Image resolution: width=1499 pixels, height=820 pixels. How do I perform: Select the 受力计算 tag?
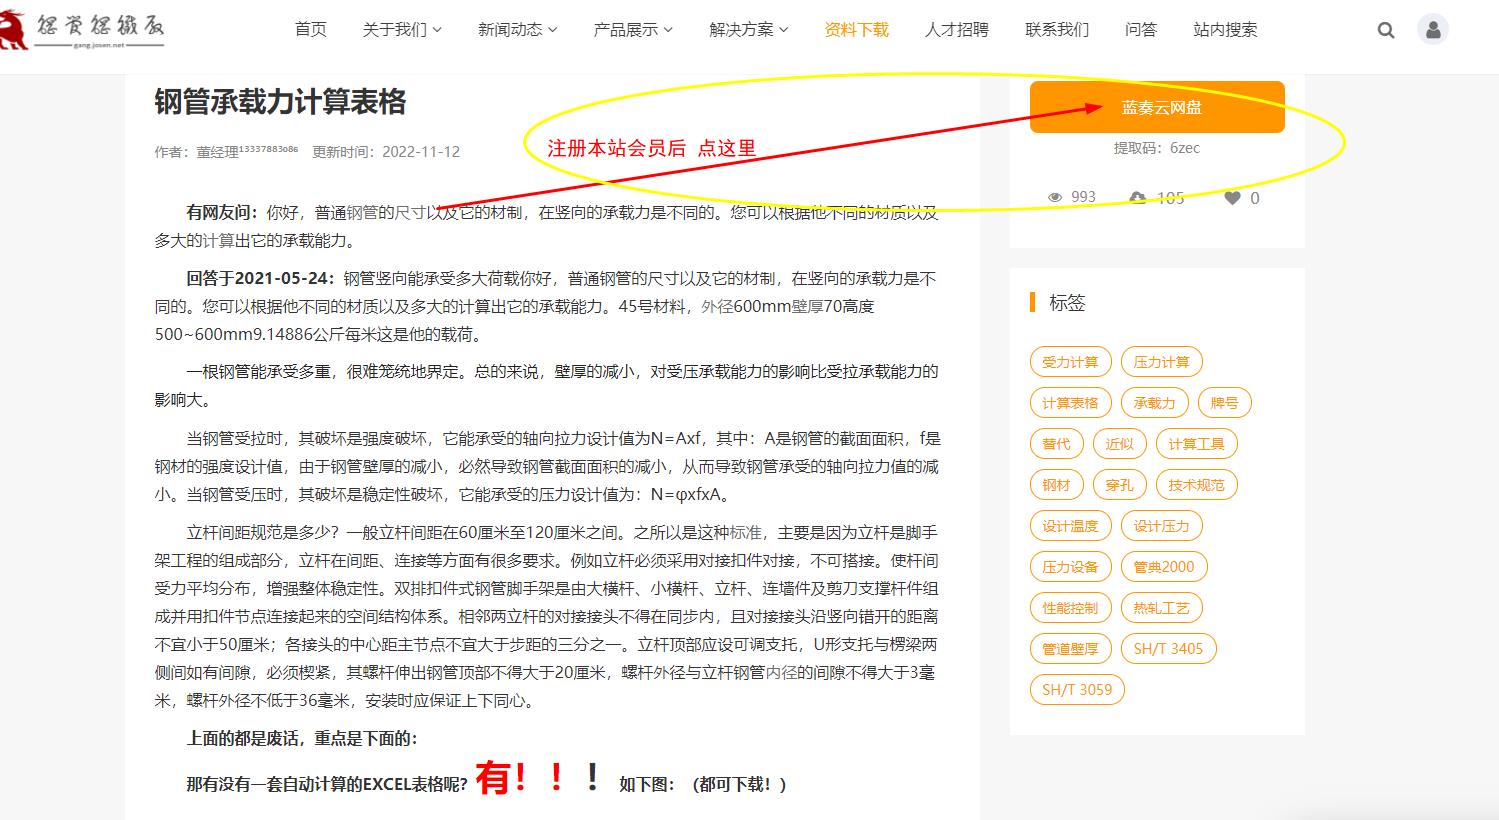pos(1070,362)
